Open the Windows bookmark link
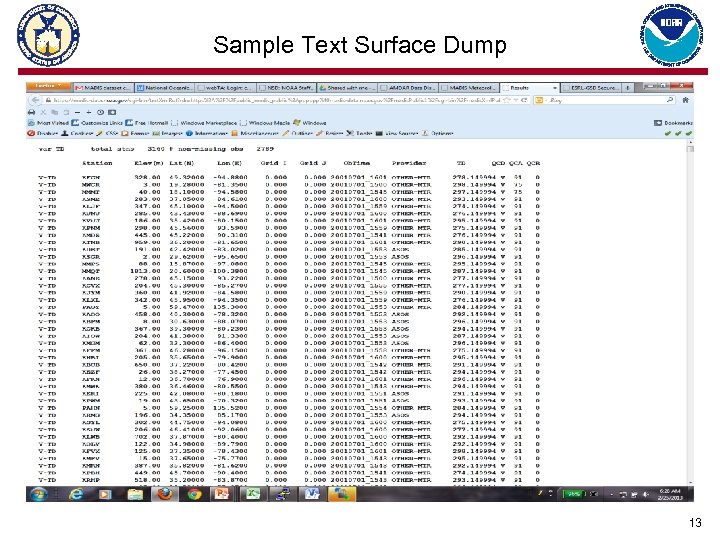This screenshot has width=720, height=540. (310, 123)
